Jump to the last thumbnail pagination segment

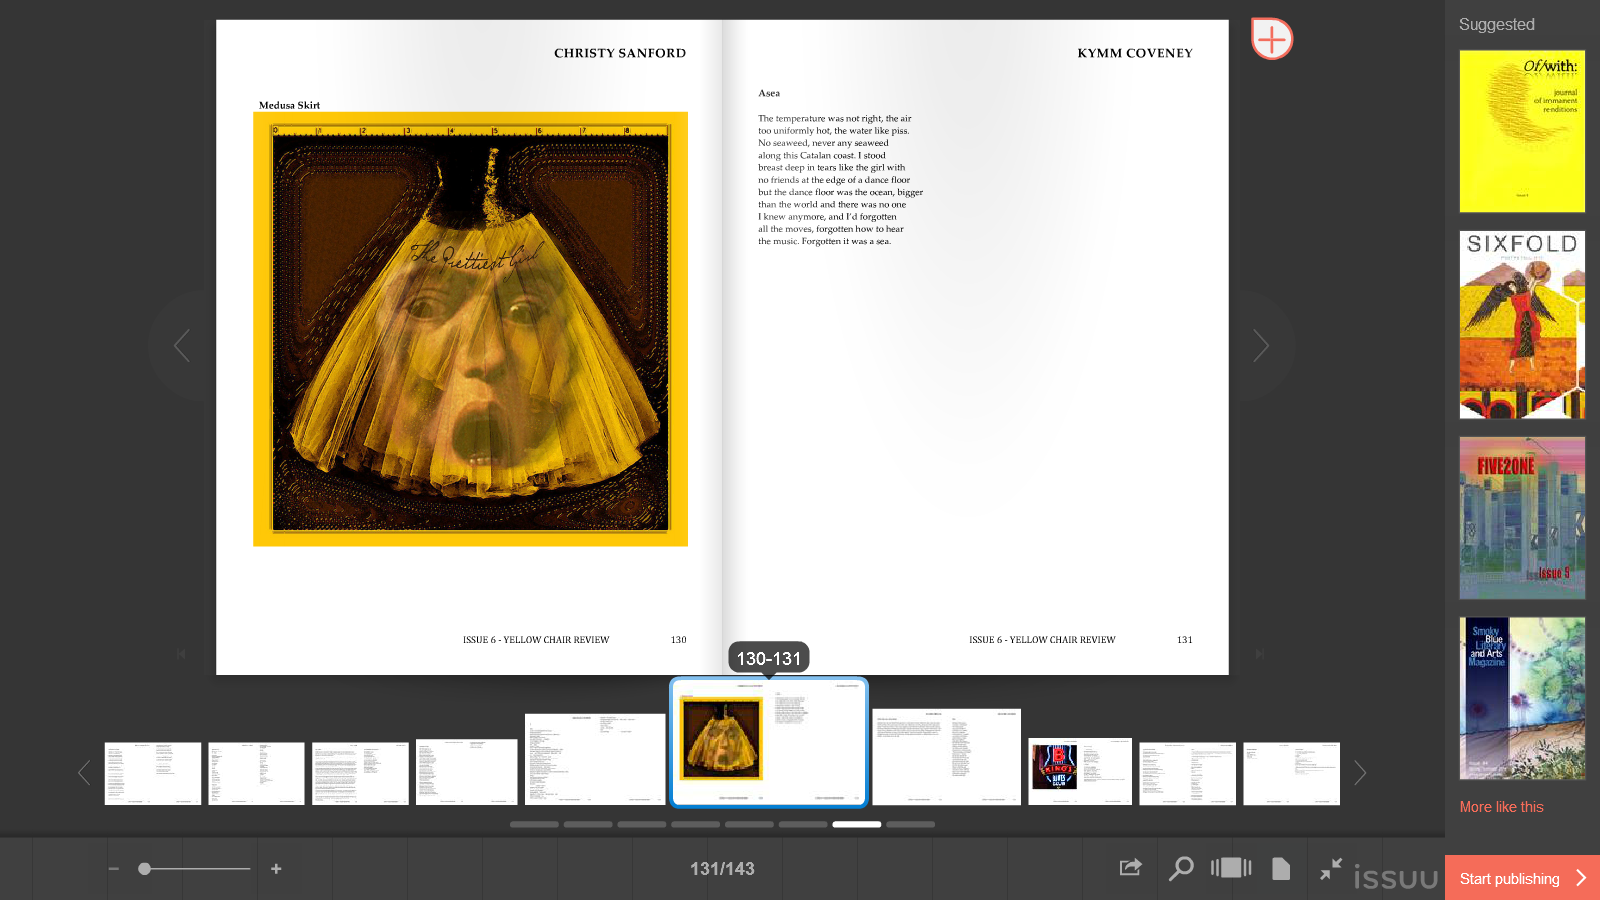click(x=910, y=825)
